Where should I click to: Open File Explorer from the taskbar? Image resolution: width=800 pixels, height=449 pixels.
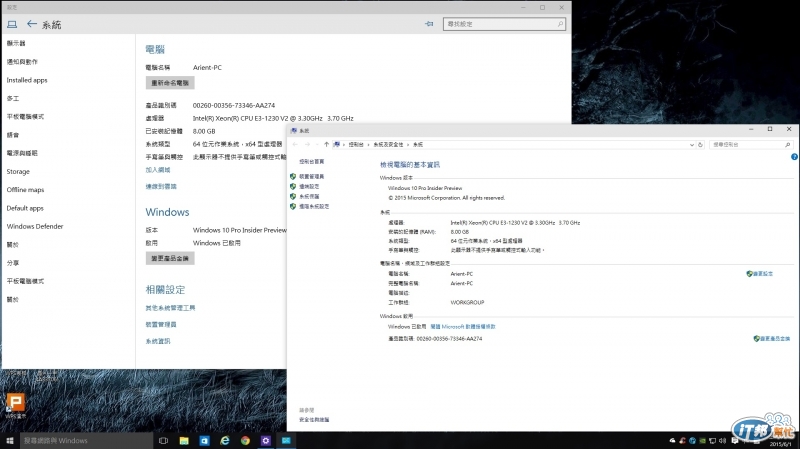point(184,440)
